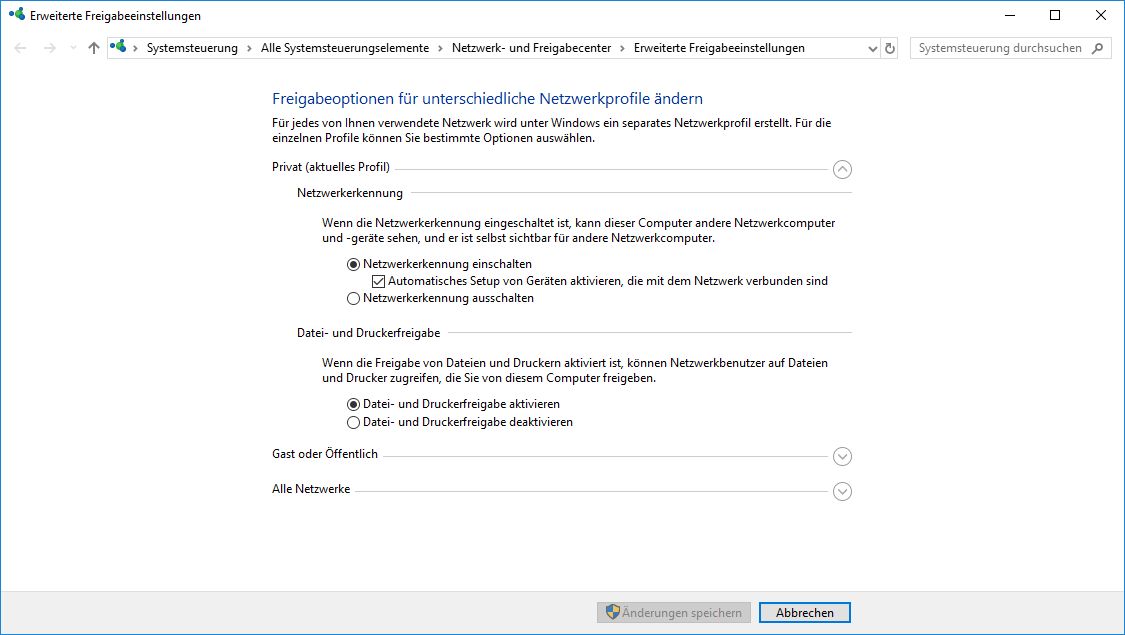Viewport: 1125px width, 635px height.
Task: Click the refresh icon in the address bar
Action: (x=889, y=47)
